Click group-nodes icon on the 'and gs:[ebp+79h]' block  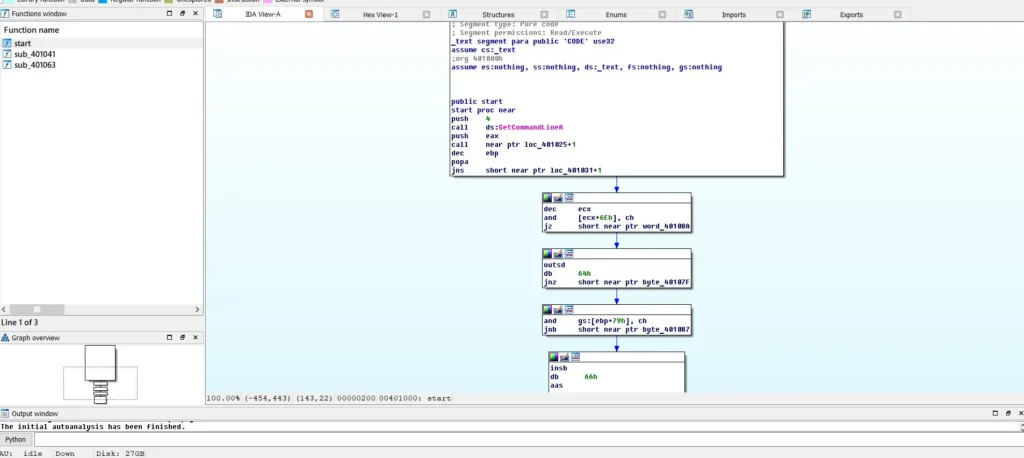pos(569,310)
